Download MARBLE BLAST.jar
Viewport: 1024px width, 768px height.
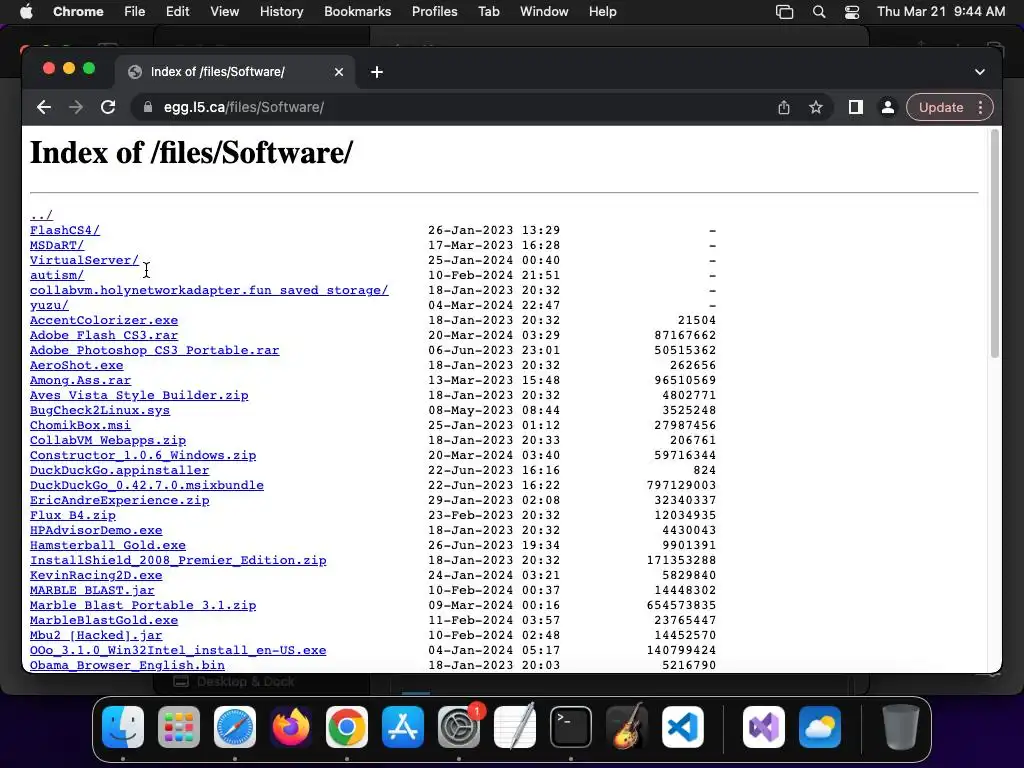click(x=92, y=590)
